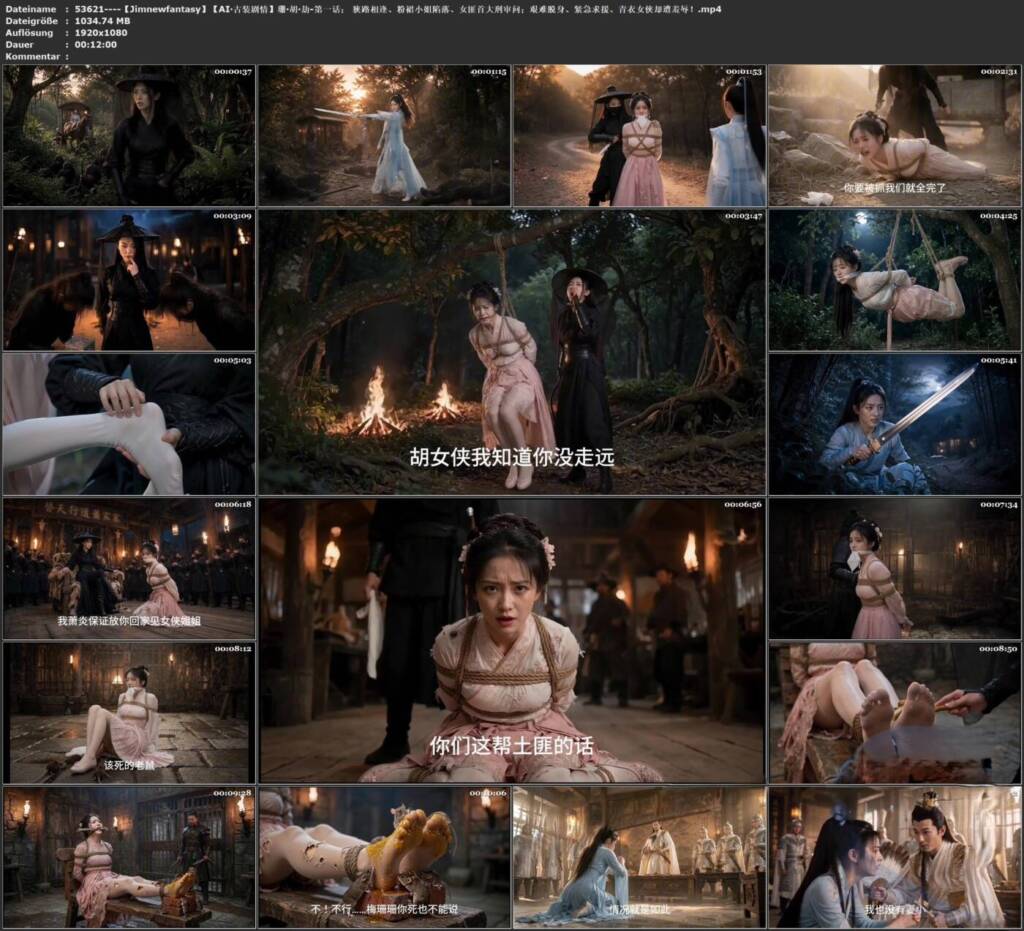The height and width of the screenshot is (931, 1024).
Task: Select last frame with crowned man
Action: tap(895, 857)
